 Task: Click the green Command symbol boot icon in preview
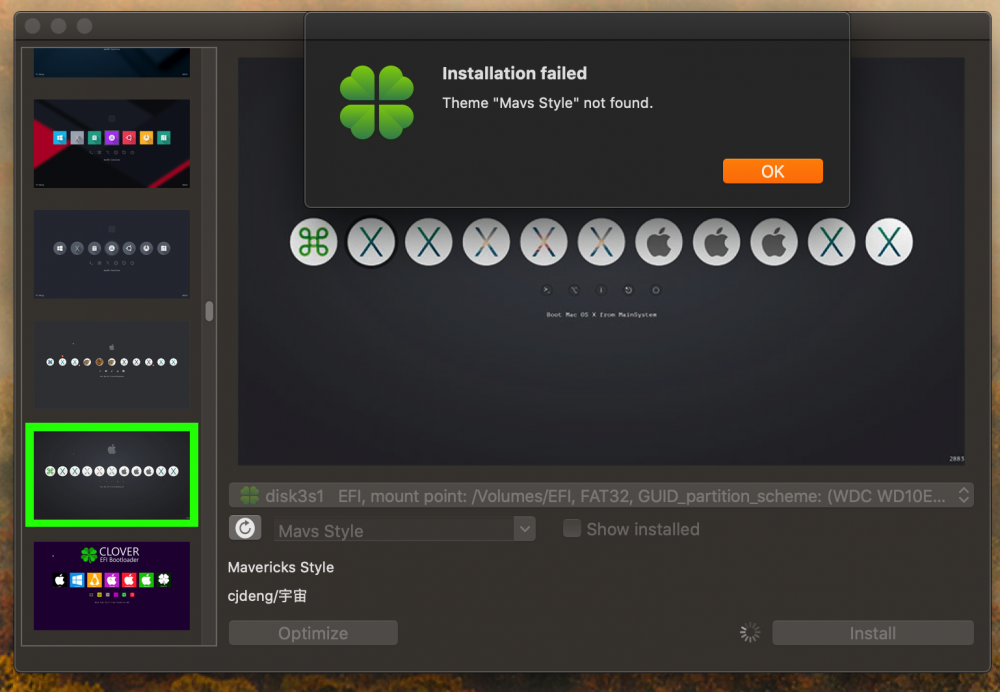313,242
